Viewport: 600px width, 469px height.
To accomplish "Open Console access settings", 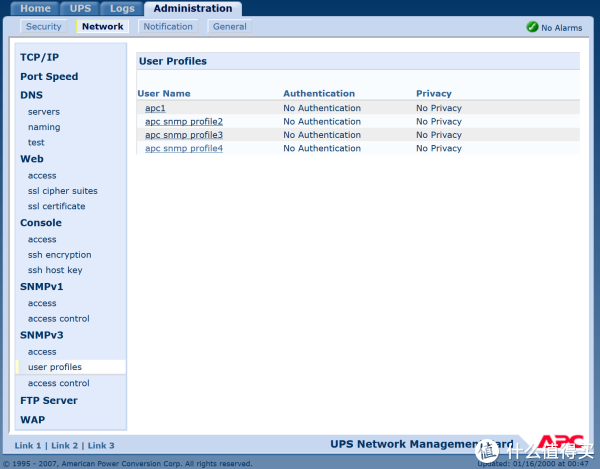I will click(x=42, y=239).
